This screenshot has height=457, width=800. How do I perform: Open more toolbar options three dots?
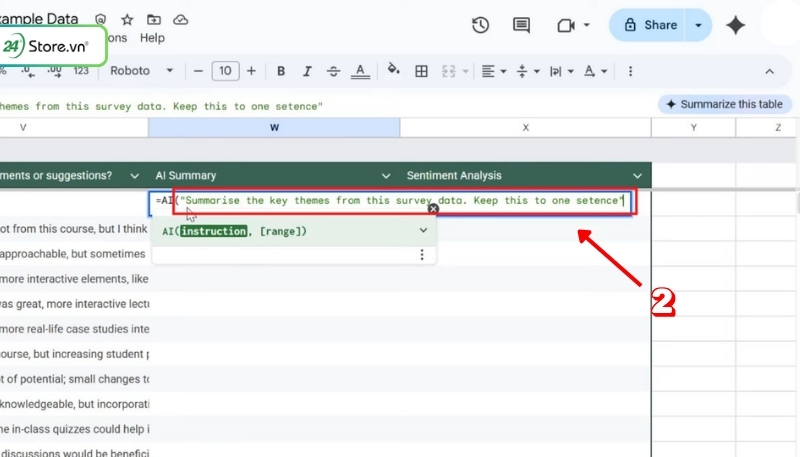(630, 71)
